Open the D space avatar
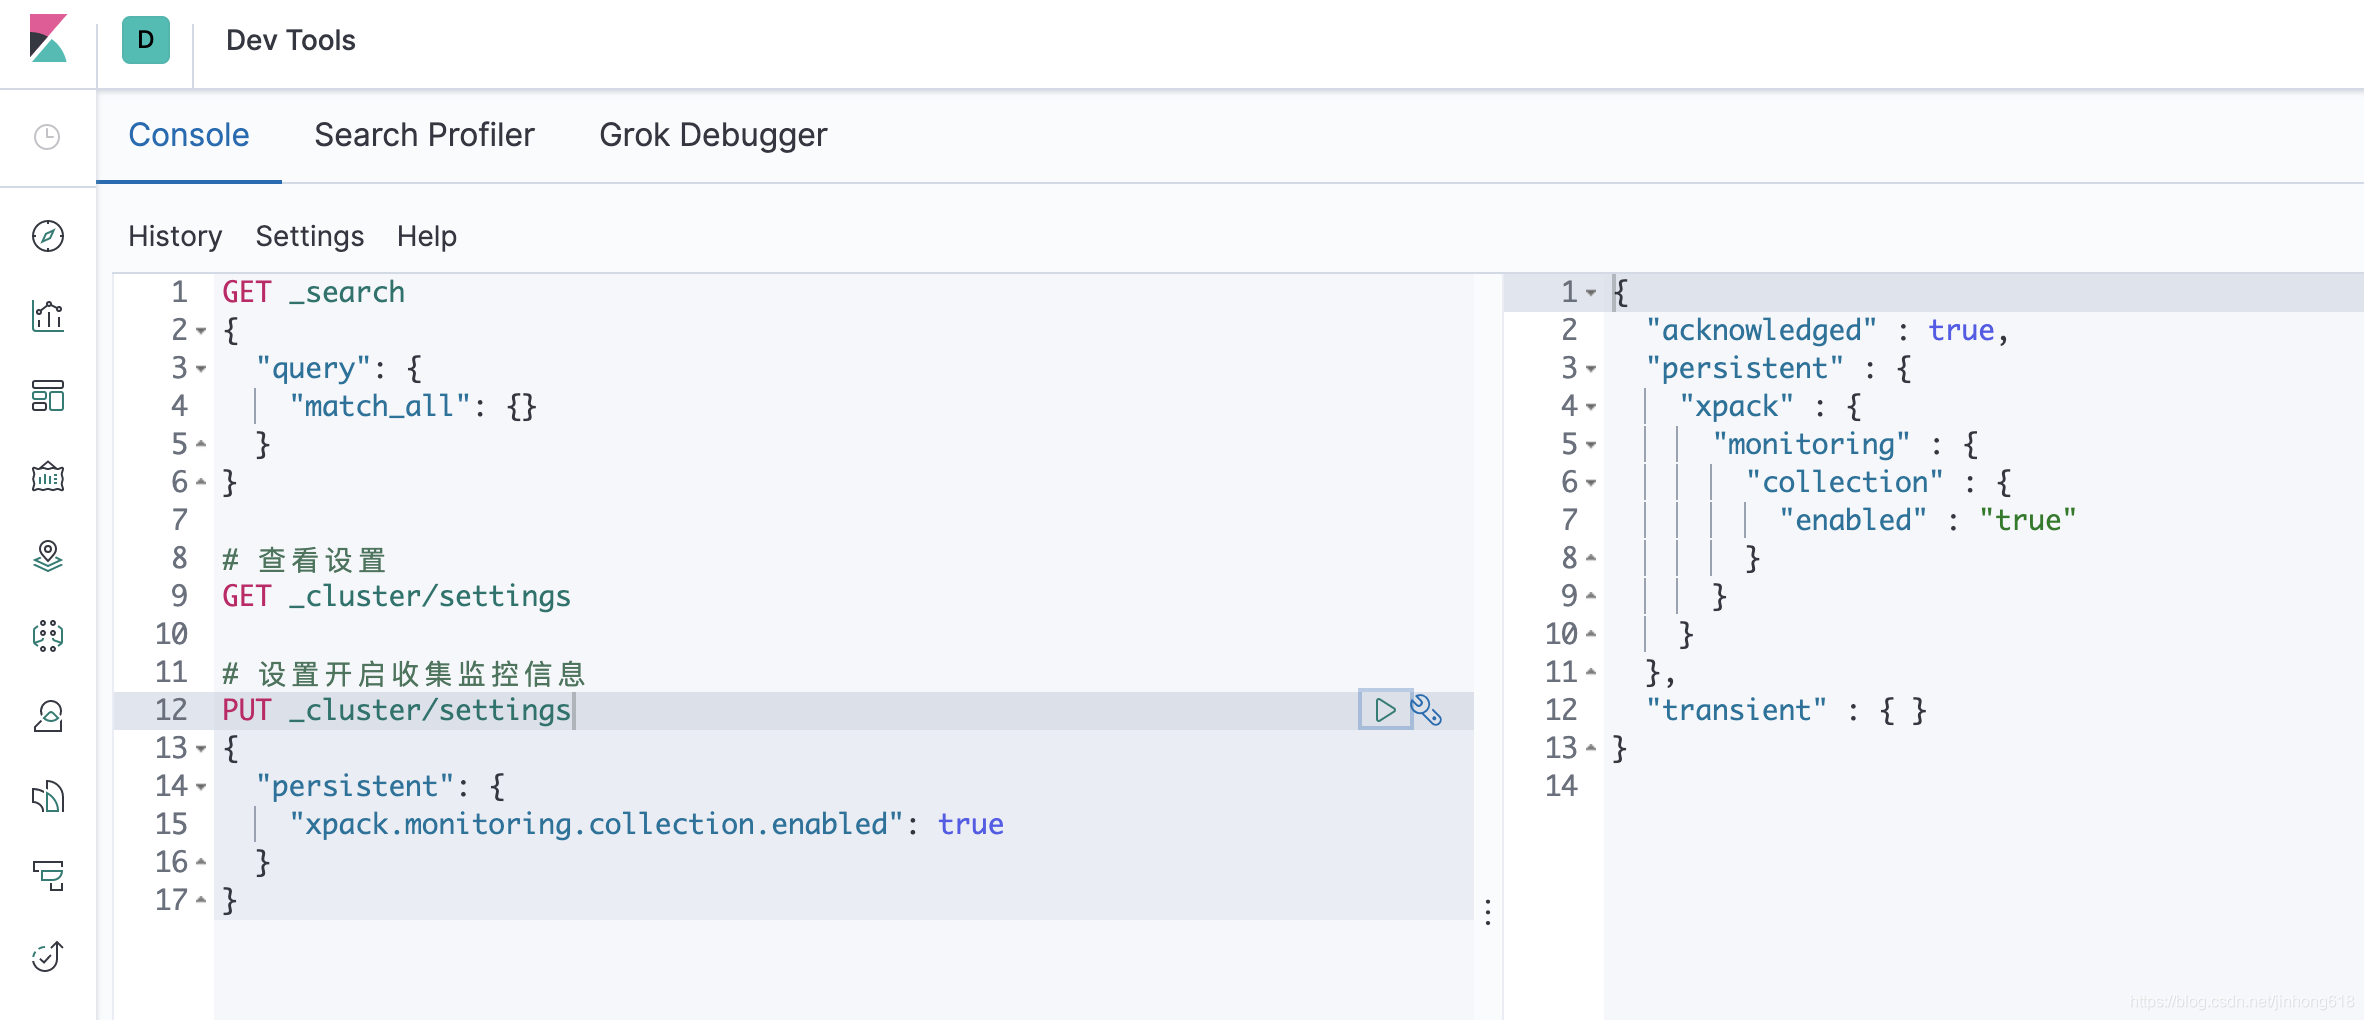Screen dimensions: 2364x1020 pos(146,40)
